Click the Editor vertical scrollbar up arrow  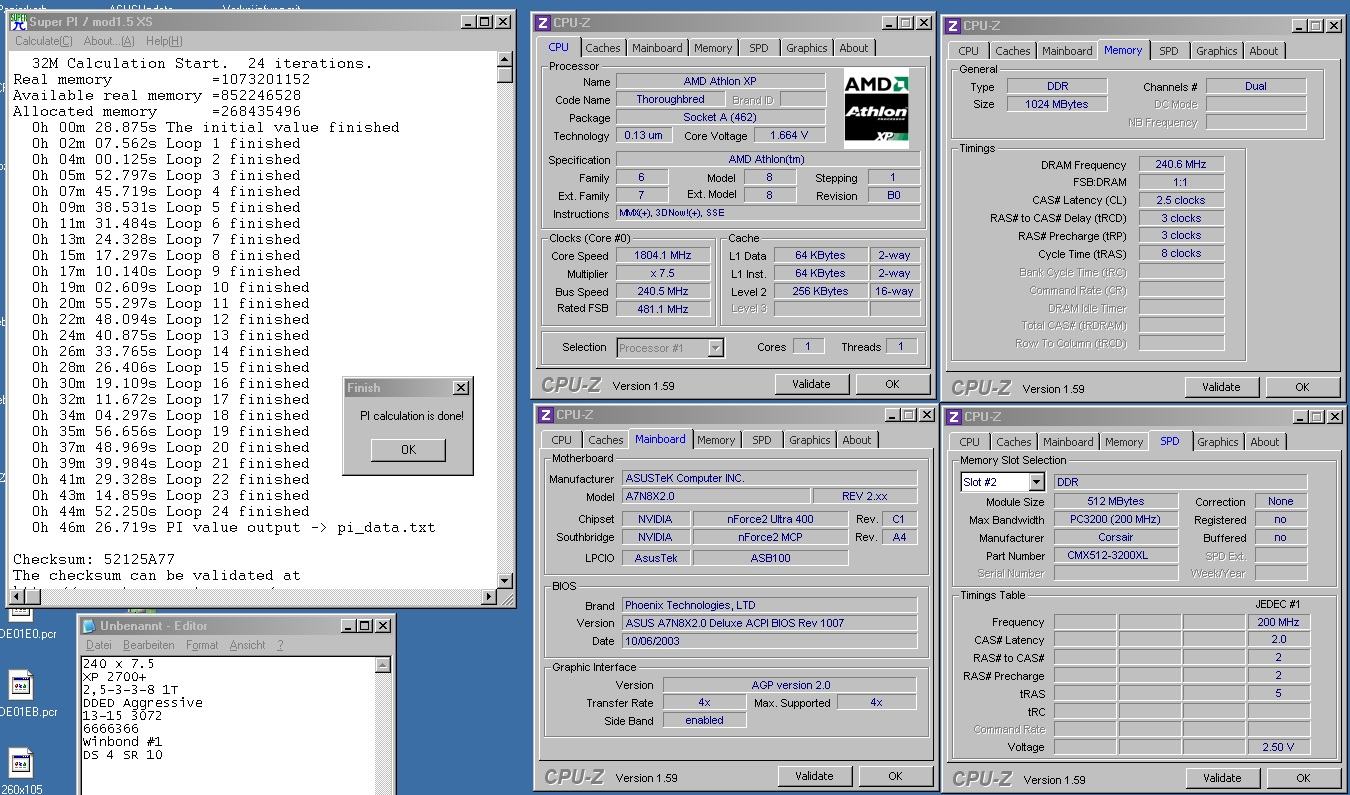pyautogui.click(x=384, y=665)
